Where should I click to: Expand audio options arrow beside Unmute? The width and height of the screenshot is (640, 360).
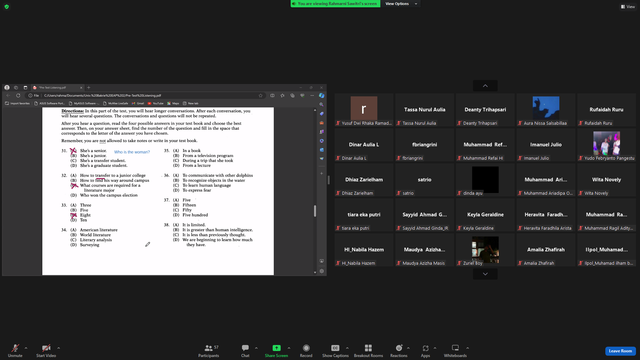[26, 348]
